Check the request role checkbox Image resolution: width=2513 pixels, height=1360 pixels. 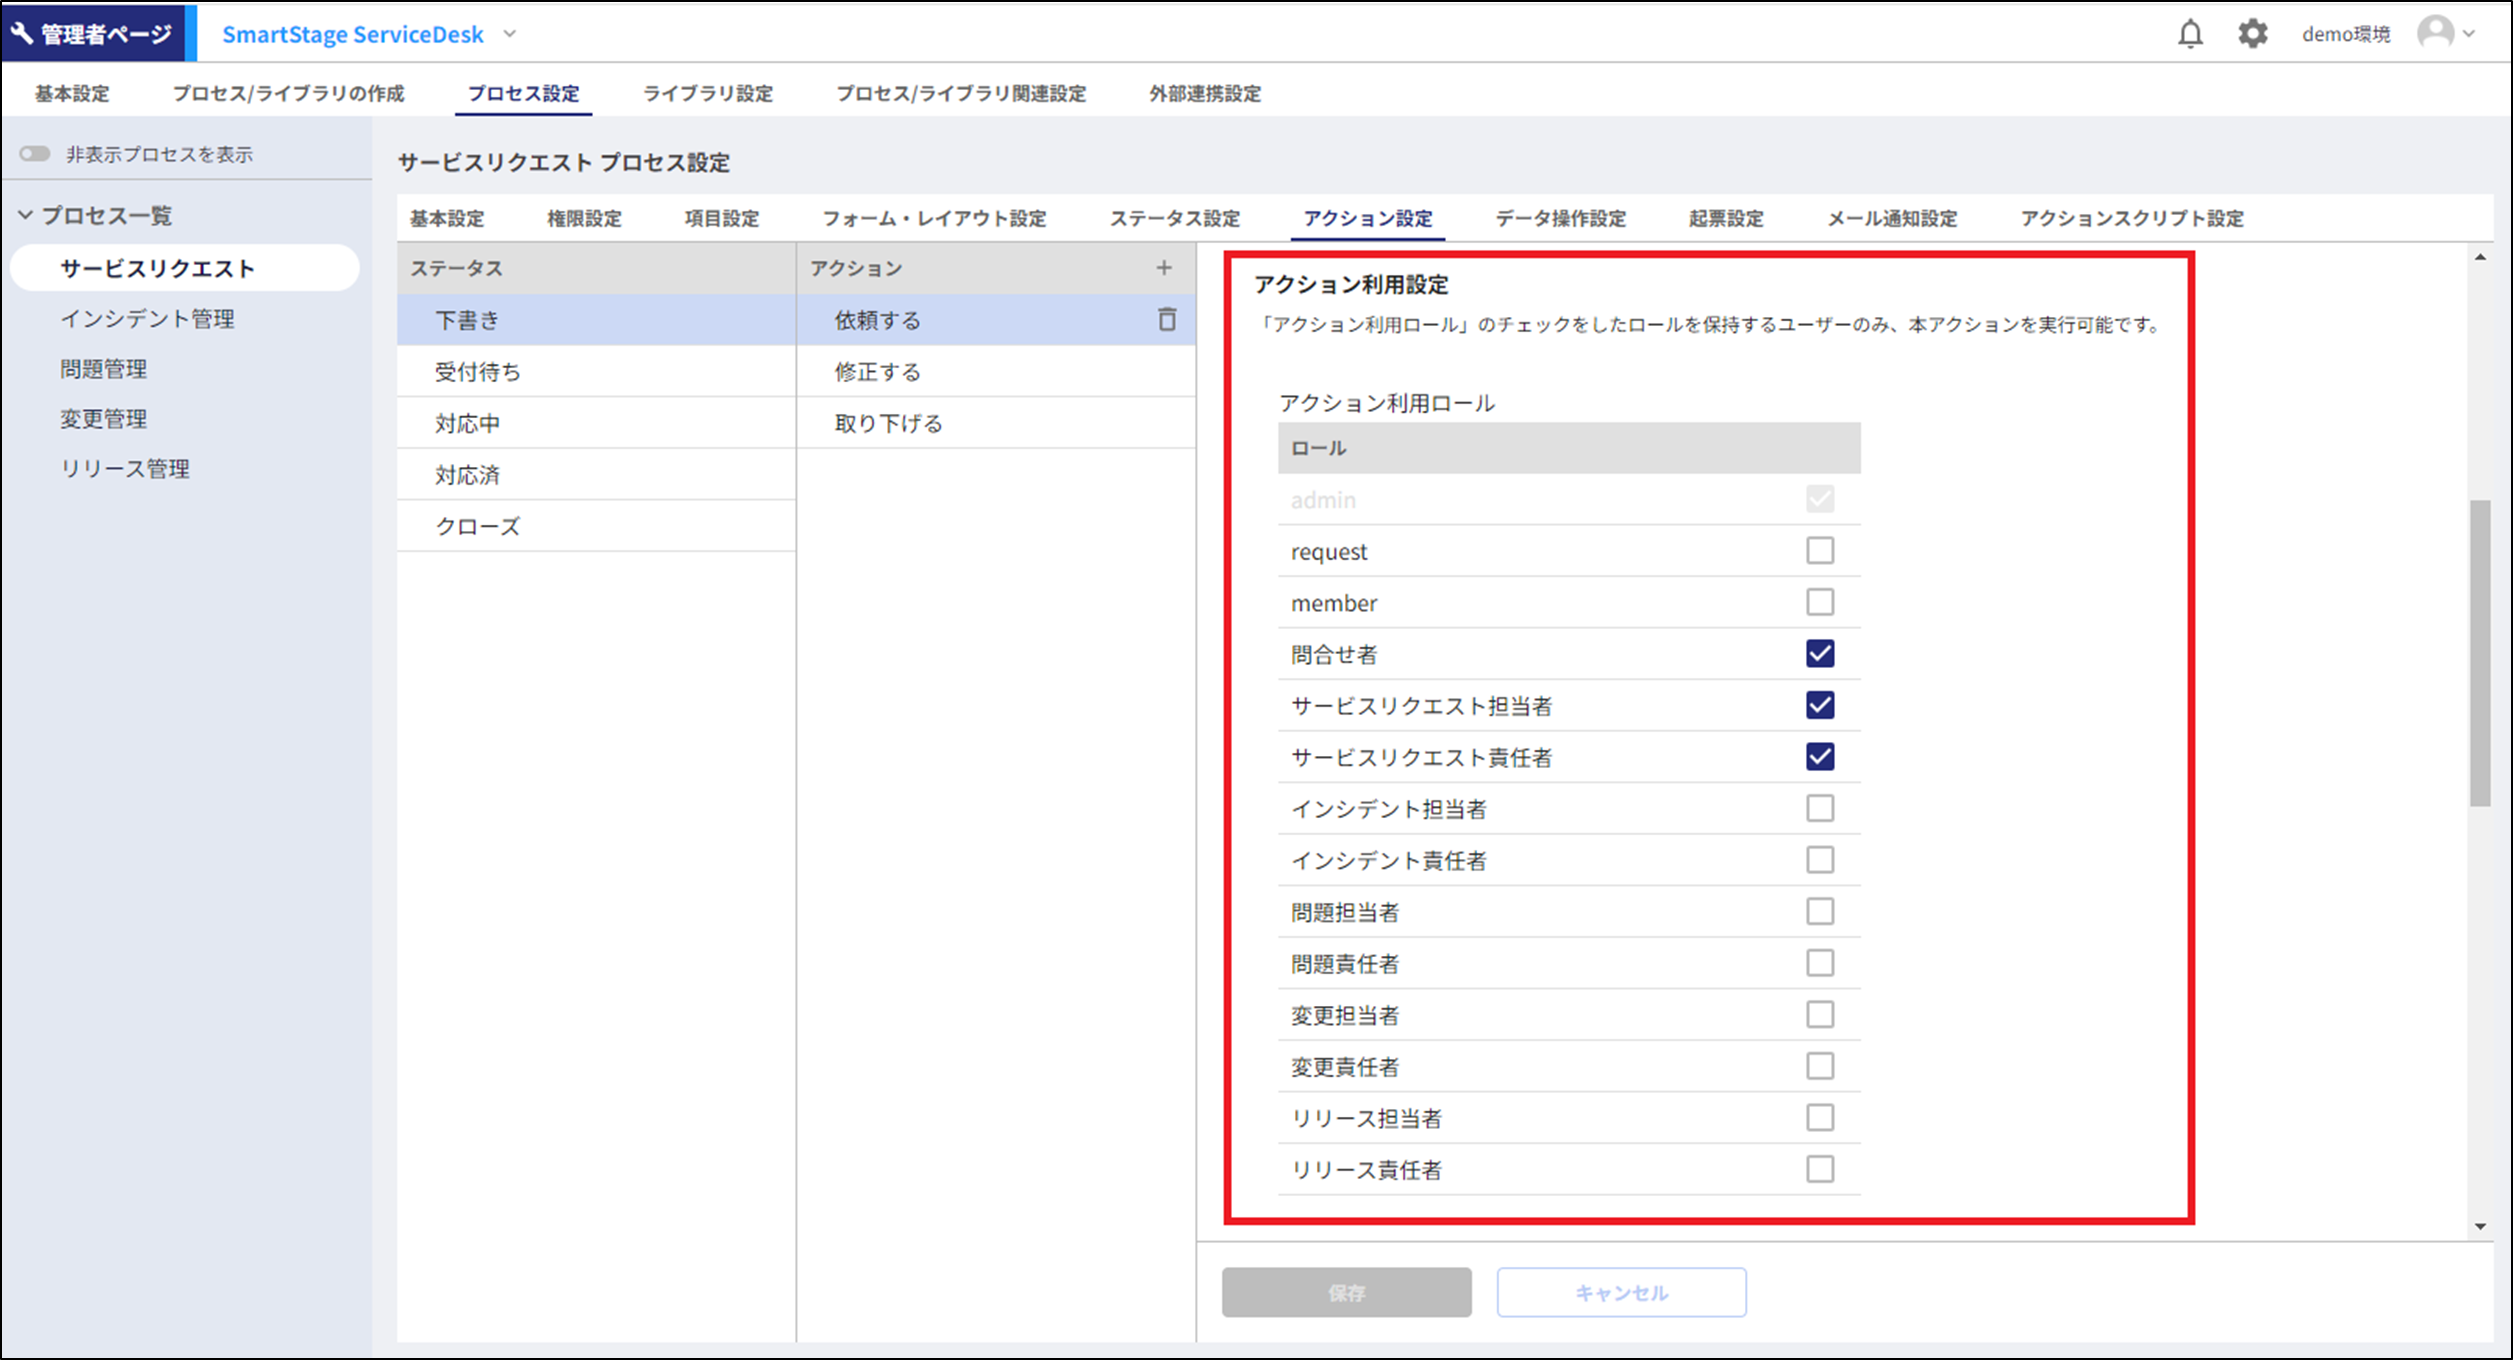[1819, 551]
